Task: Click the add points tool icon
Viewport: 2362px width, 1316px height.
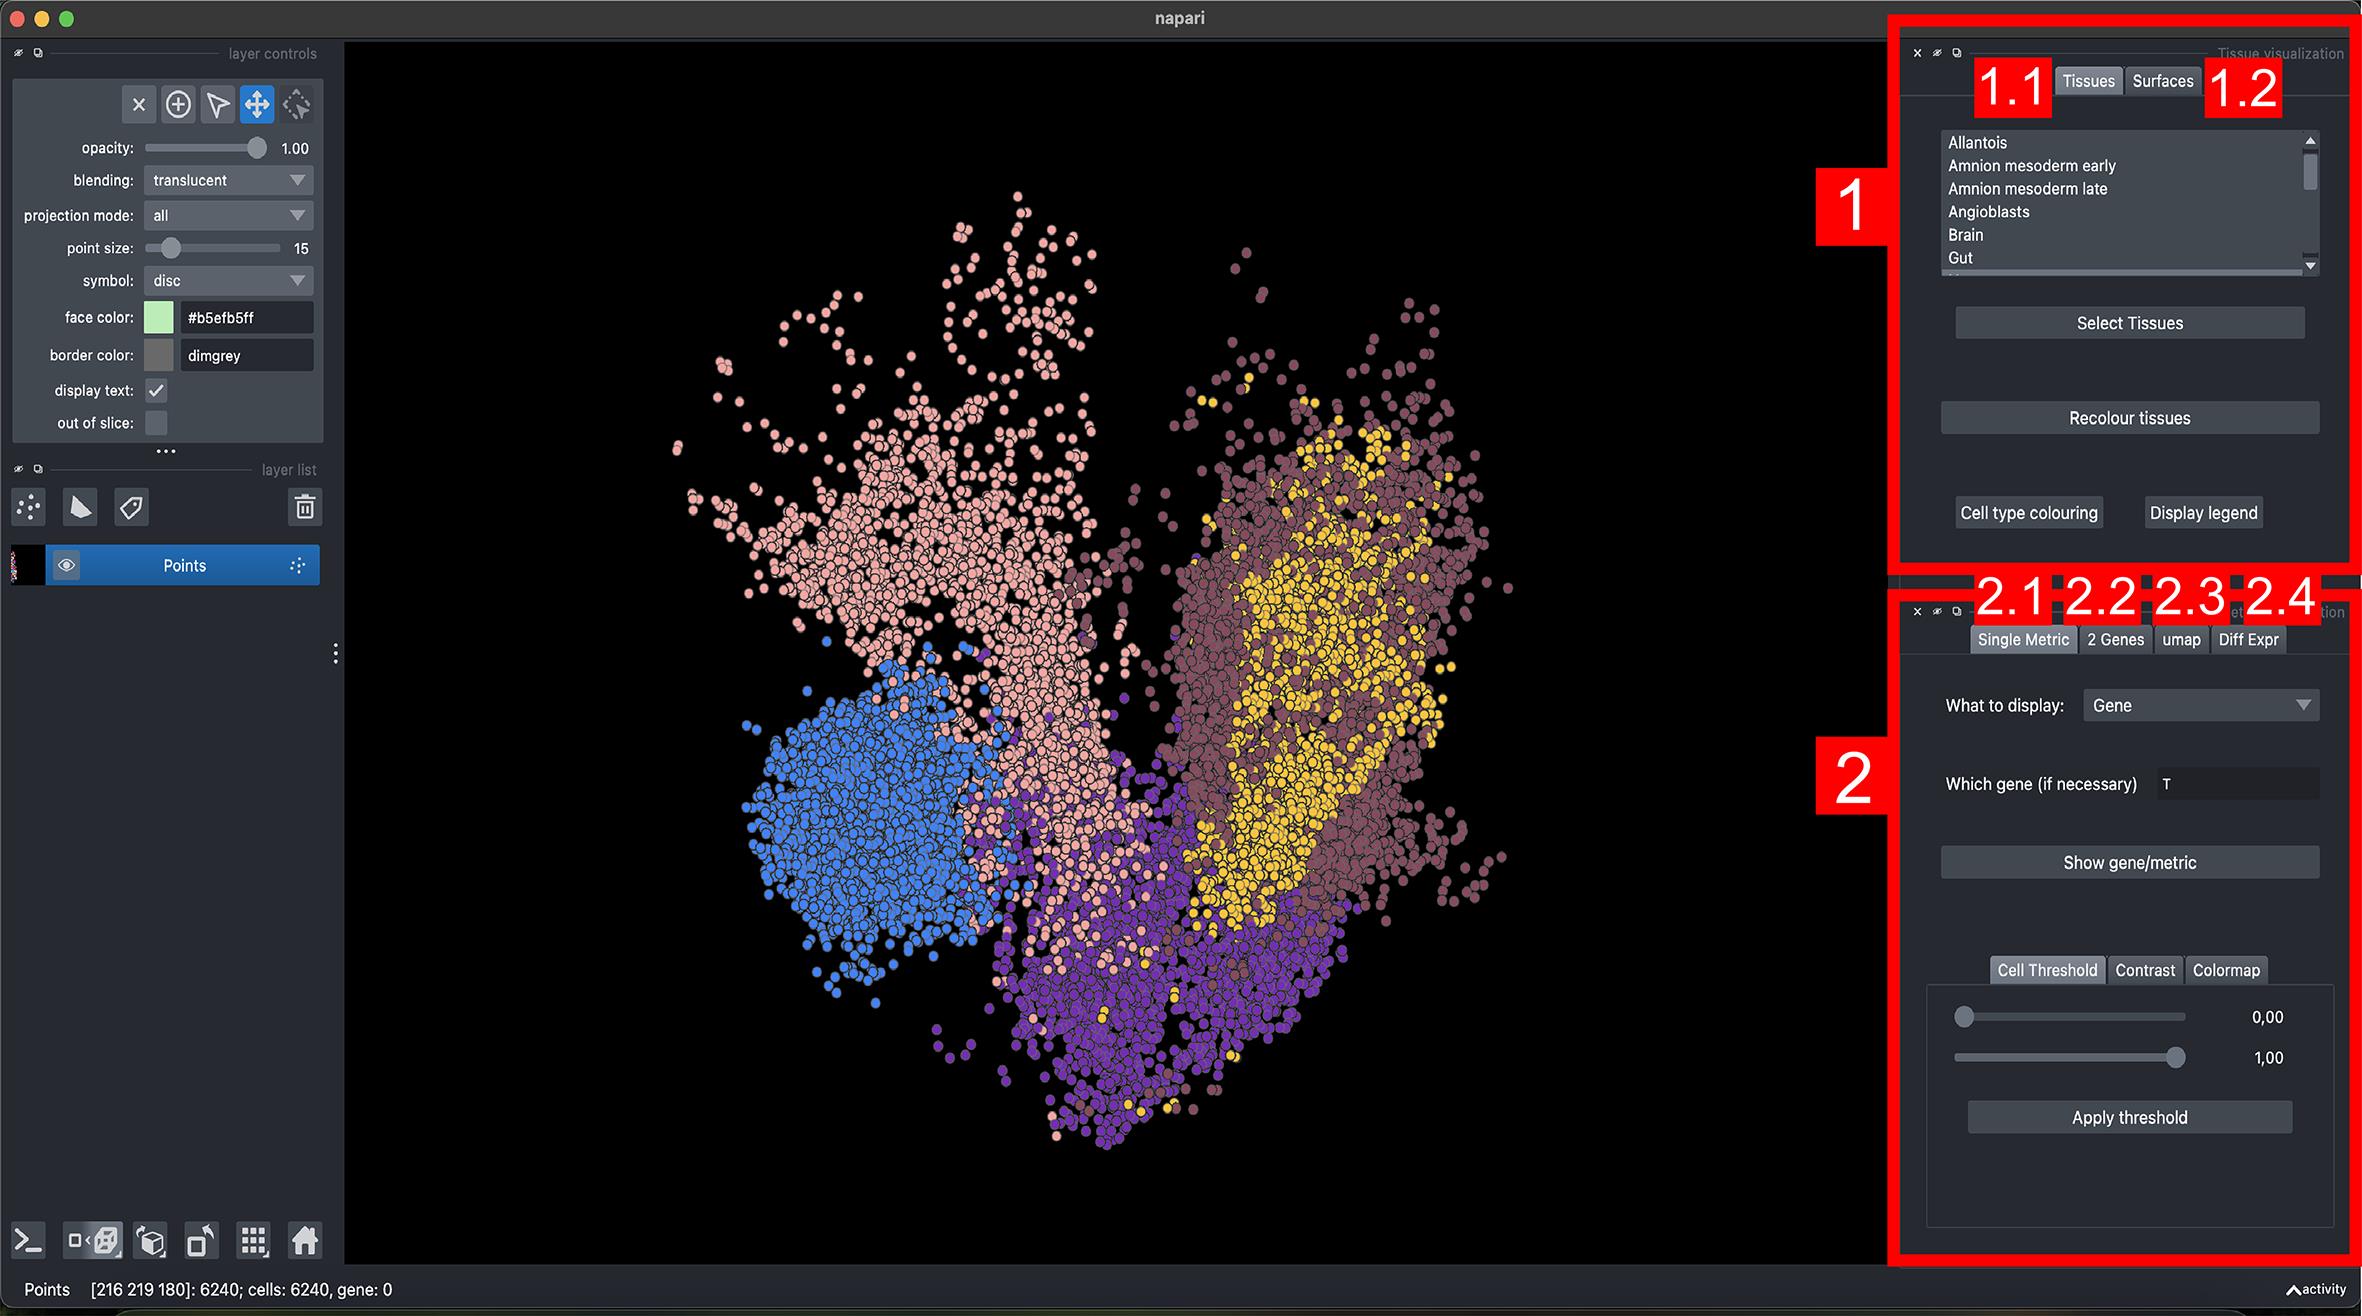Action: coord(178,104)
